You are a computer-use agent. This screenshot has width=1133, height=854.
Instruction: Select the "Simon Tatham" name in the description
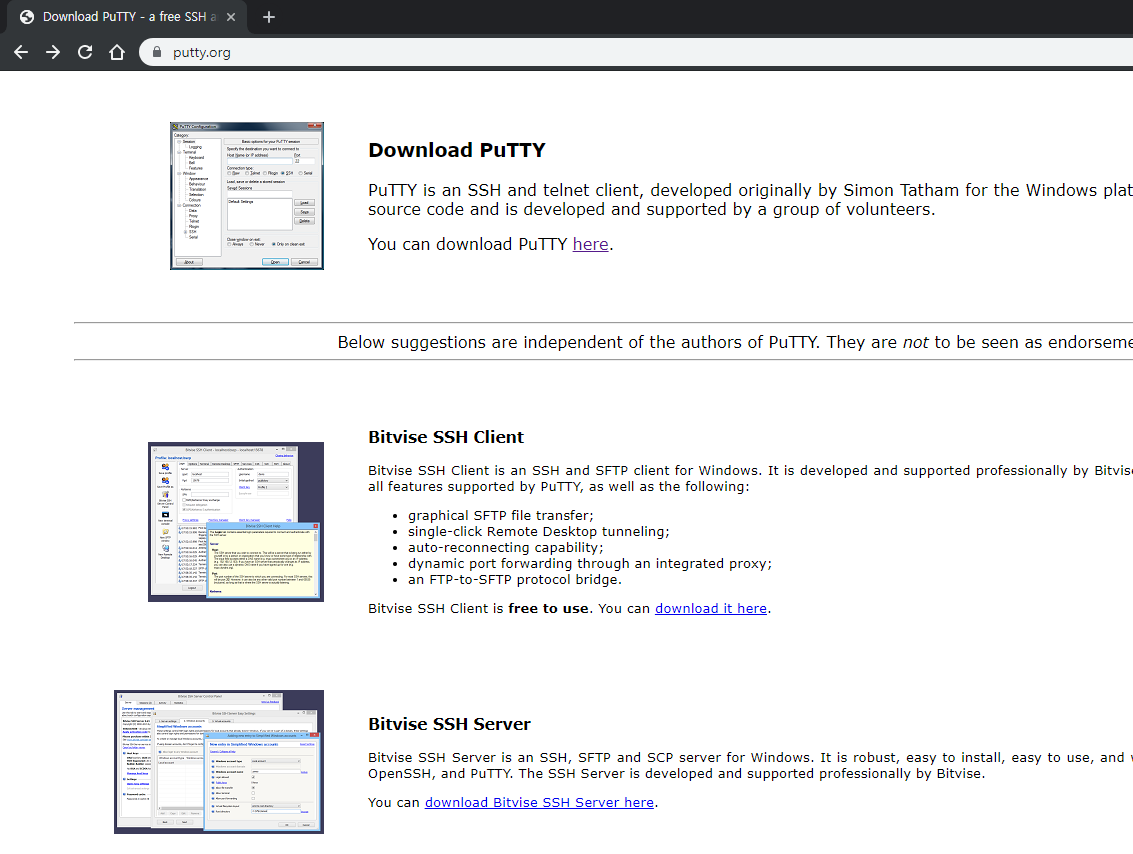[902, 190]
